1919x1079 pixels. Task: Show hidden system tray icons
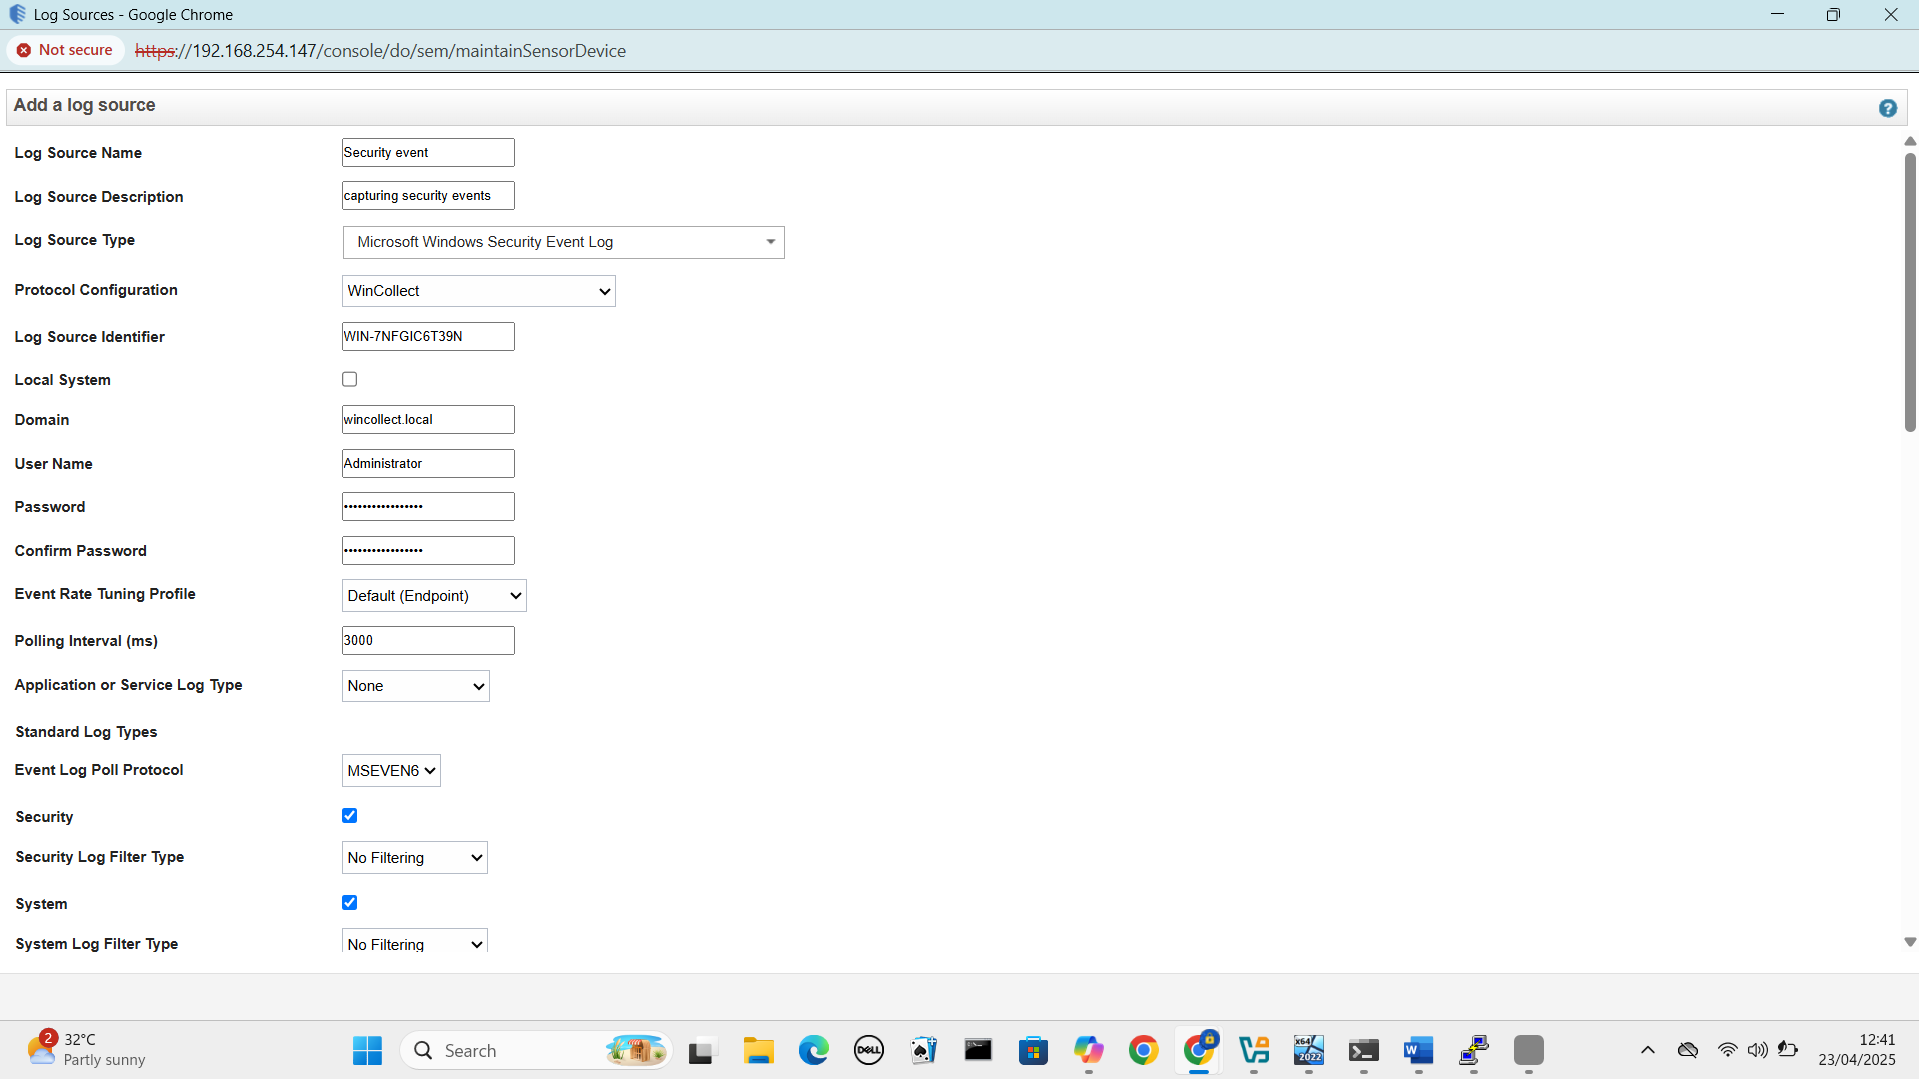tap(1648, 1050)
